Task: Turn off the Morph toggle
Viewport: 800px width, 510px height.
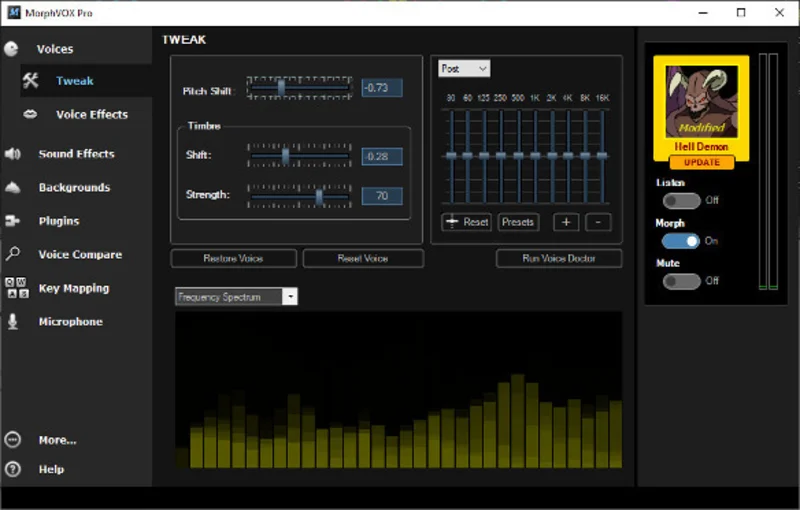Action: [681, 241]
